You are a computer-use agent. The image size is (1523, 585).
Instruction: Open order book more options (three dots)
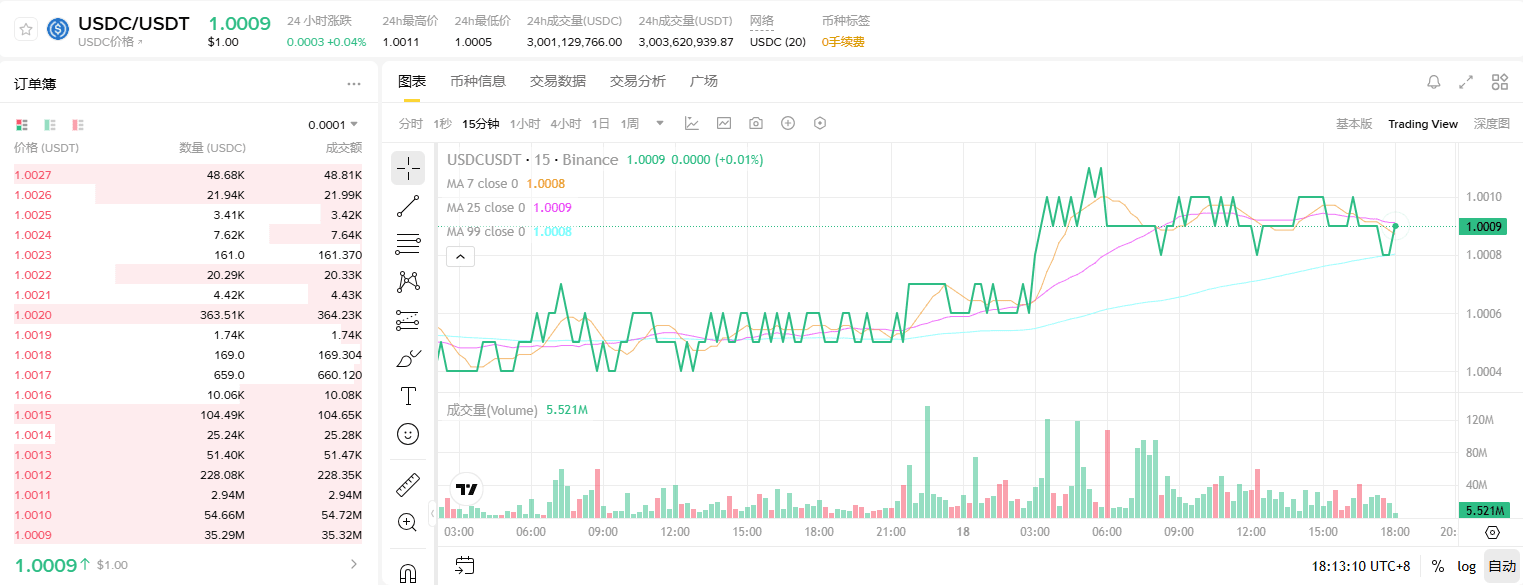pyautogui.click(x=354, y=84)
